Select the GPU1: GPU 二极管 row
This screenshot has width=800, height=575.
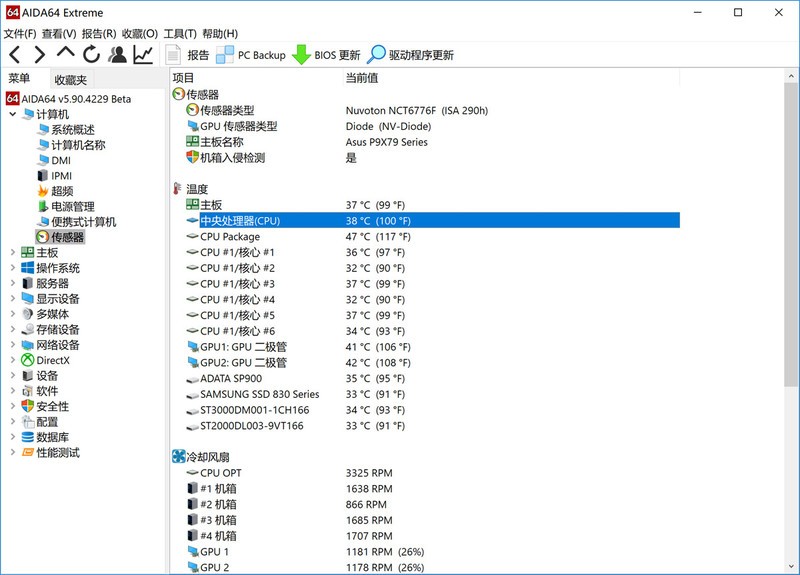click(x=433, y=346)
